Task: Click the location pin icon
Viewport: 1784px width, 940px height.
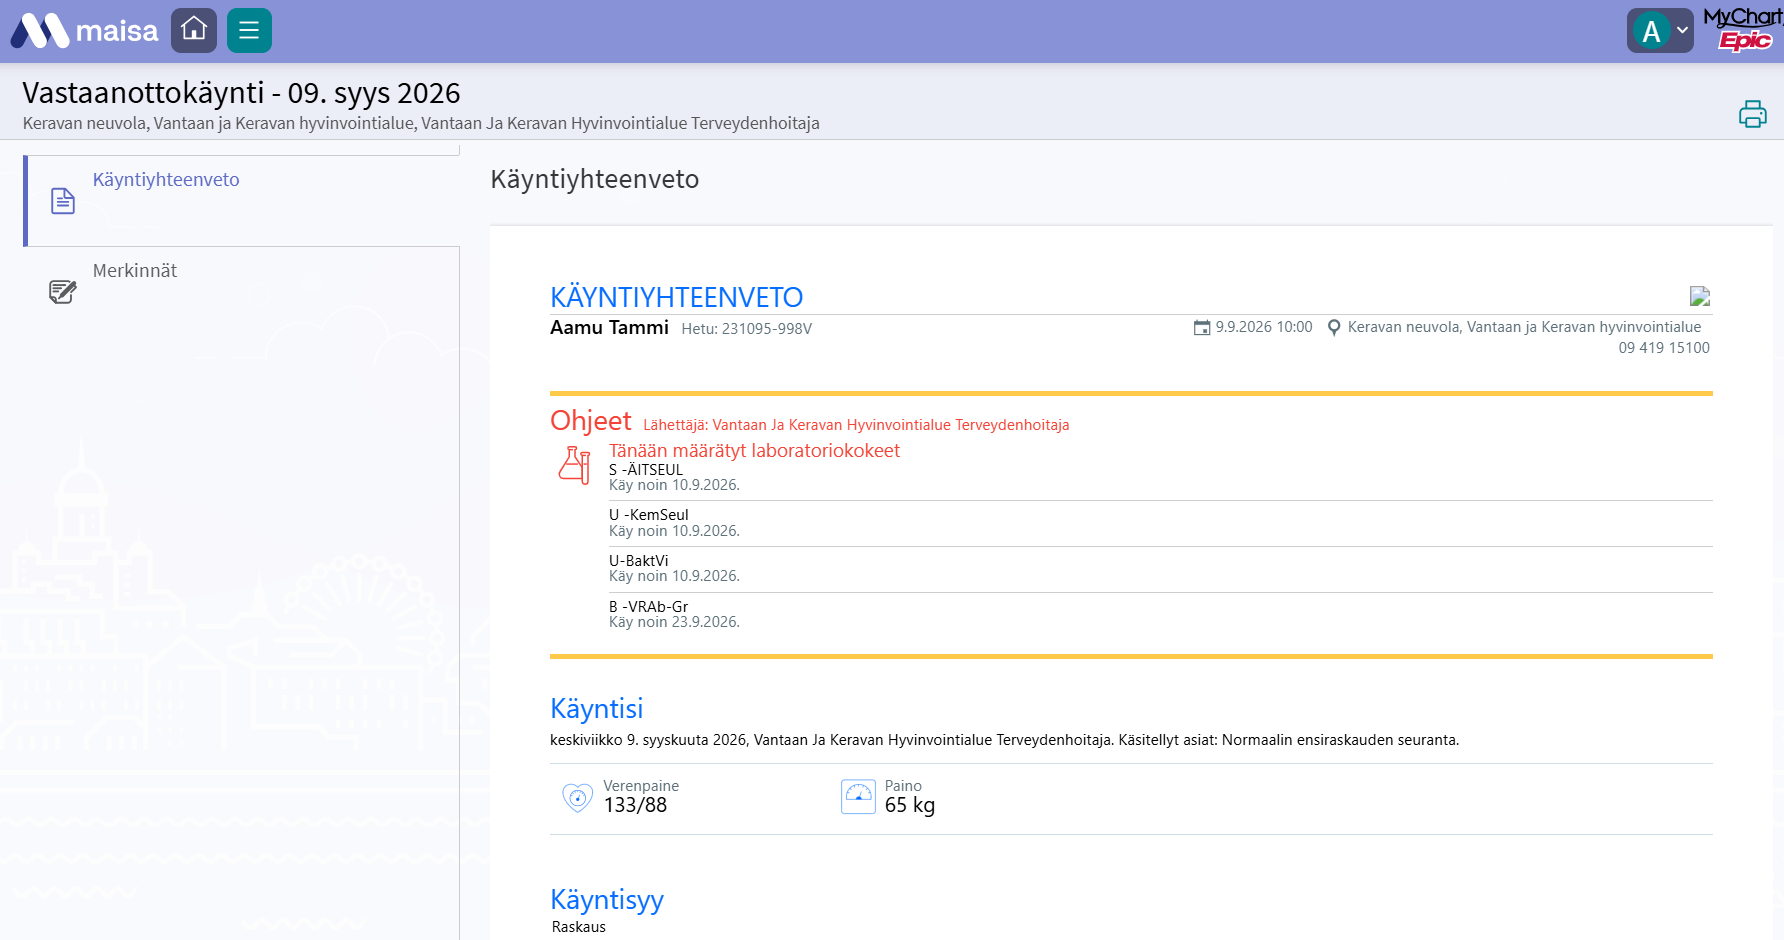Action: click(x=1333, y=328)
